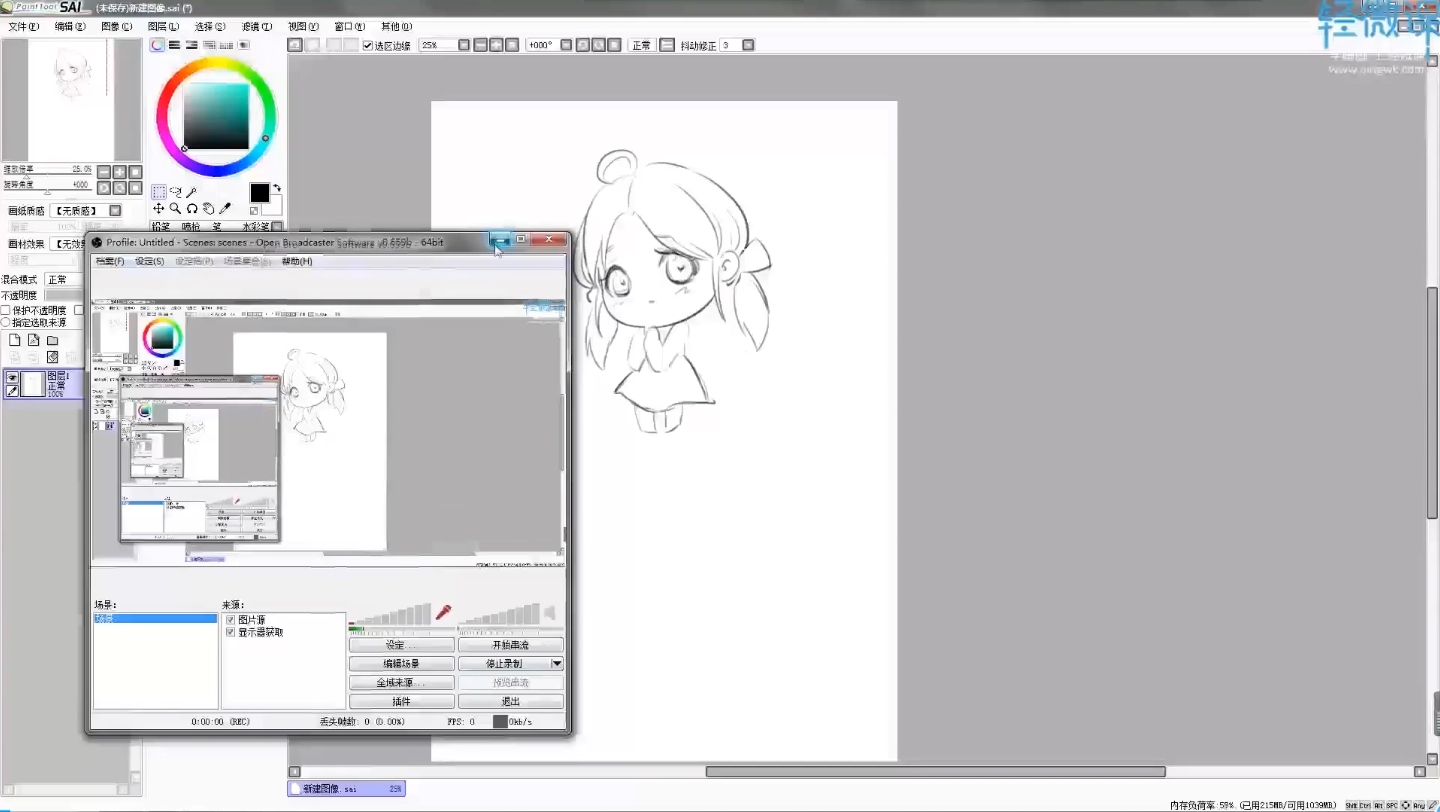1440x812 pixels.
Task: Pick a shade in the color square
Action: tap(215, 116)
